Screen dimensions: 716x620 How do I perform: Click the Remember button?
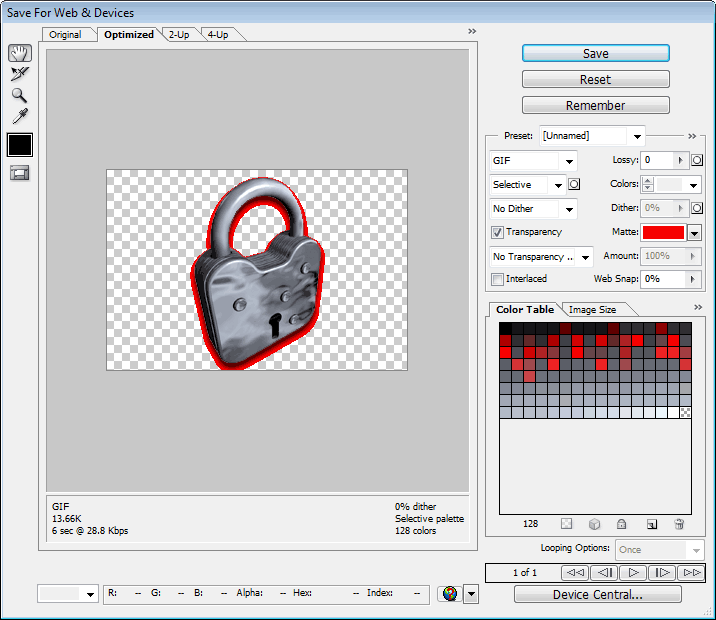(596, 105)
